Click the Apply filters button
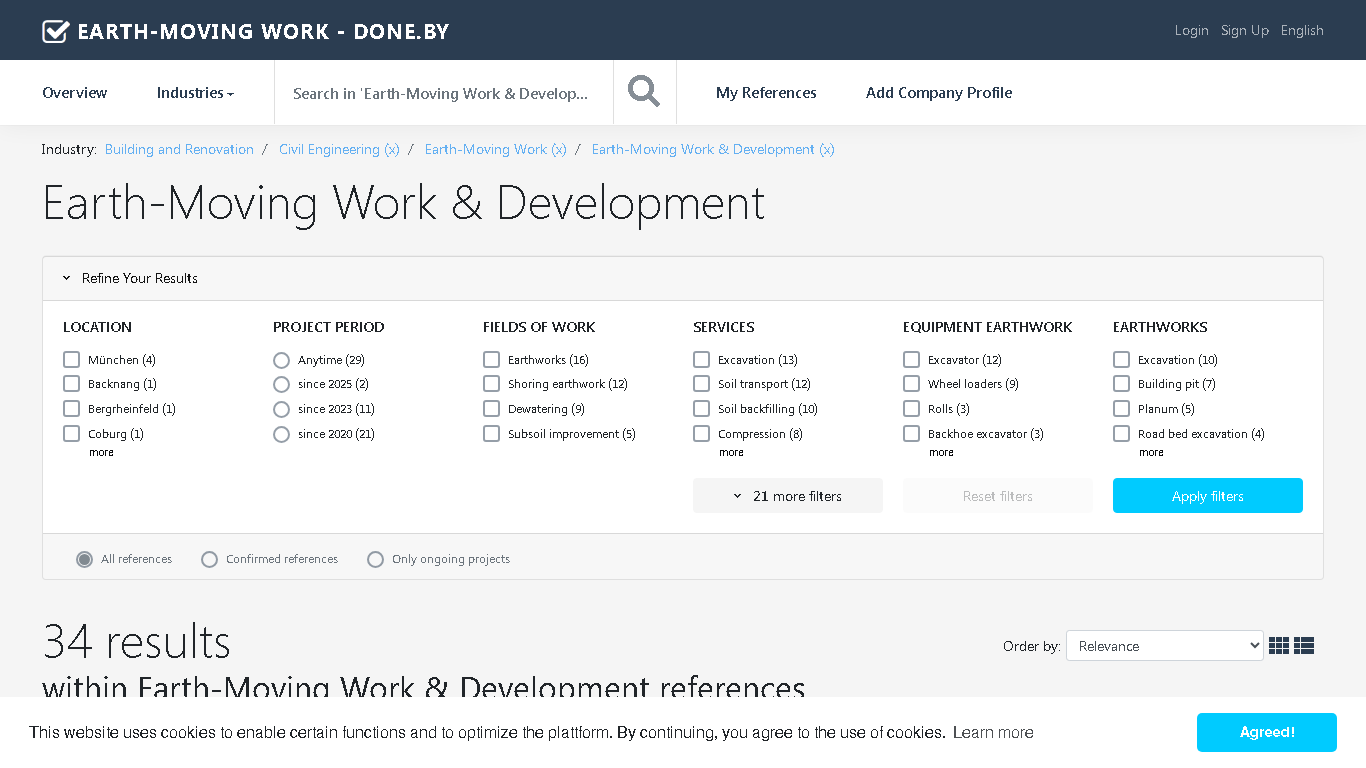 click(x=1208, y=496)
